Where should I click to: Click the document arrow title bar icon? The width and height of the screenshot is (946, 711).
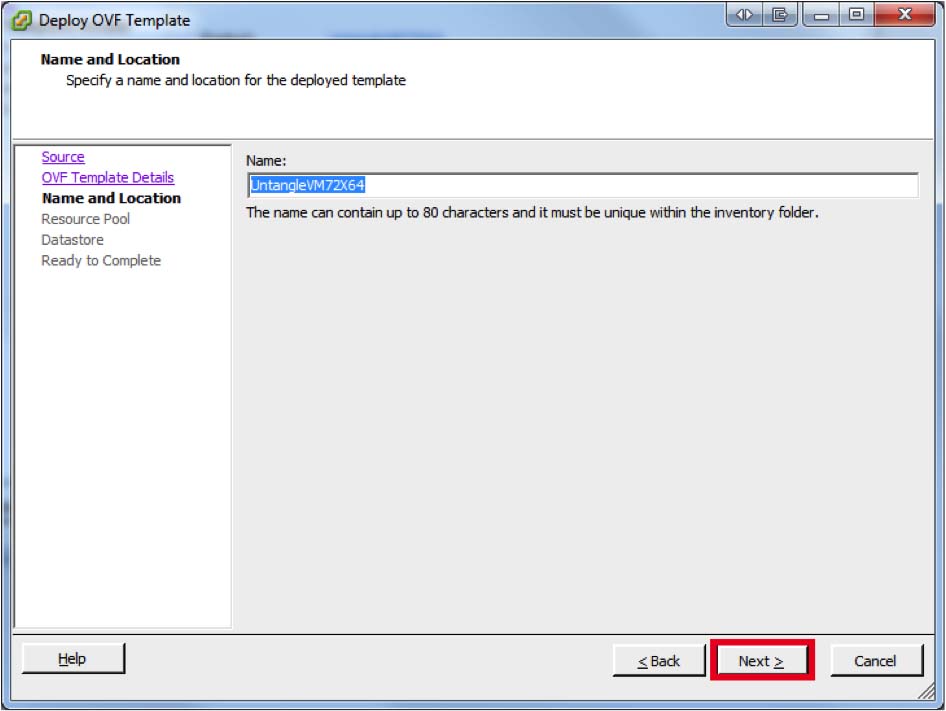pos(779,14)
